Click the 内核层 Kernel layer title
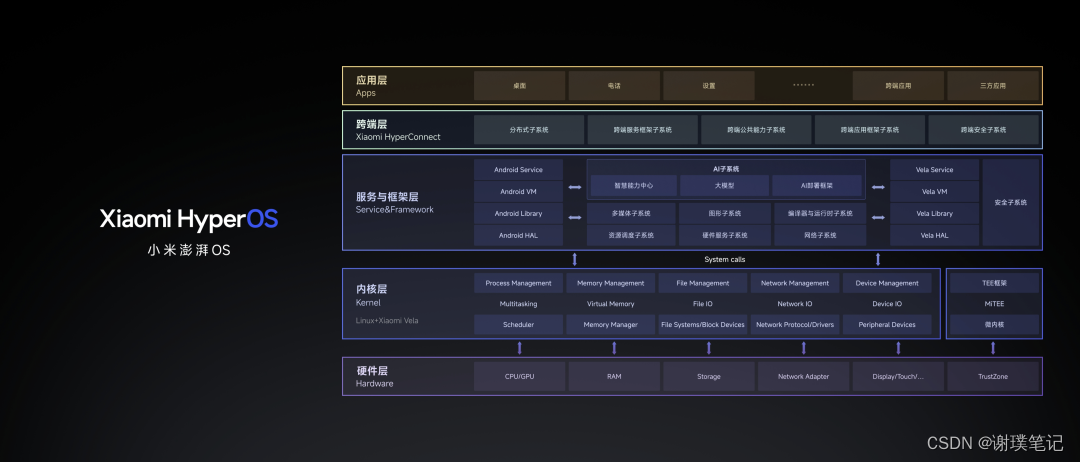This screenshot has width=1080, height=462. pyautogui.click(x=372, y=295)
